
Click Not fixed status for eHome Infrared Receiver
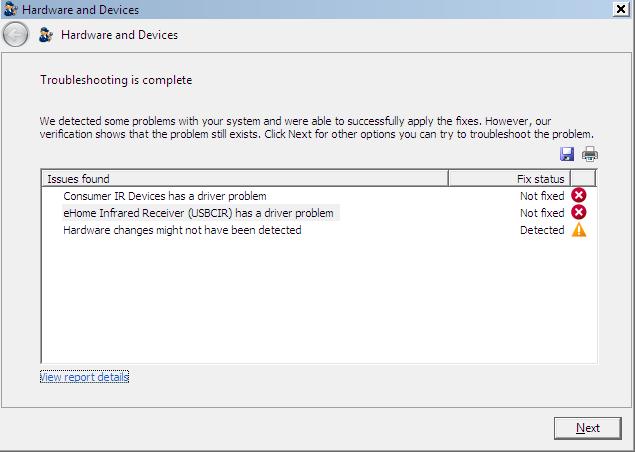[542, 213]
